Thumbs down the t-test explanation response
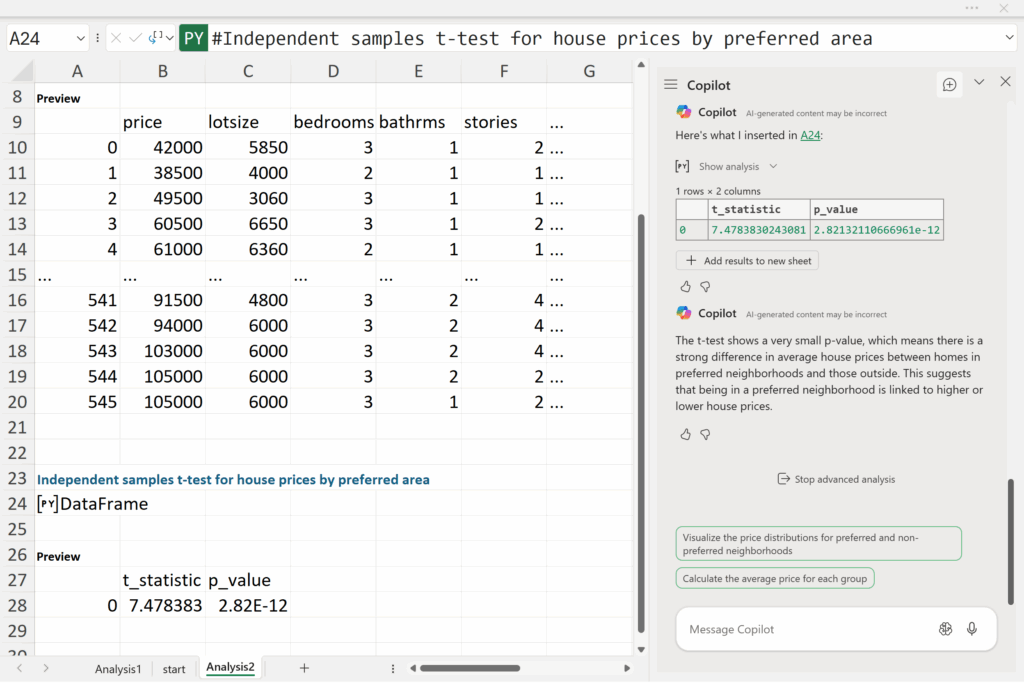The height and width of the screenshot is (683, 1024). click(x=705, y=434)
